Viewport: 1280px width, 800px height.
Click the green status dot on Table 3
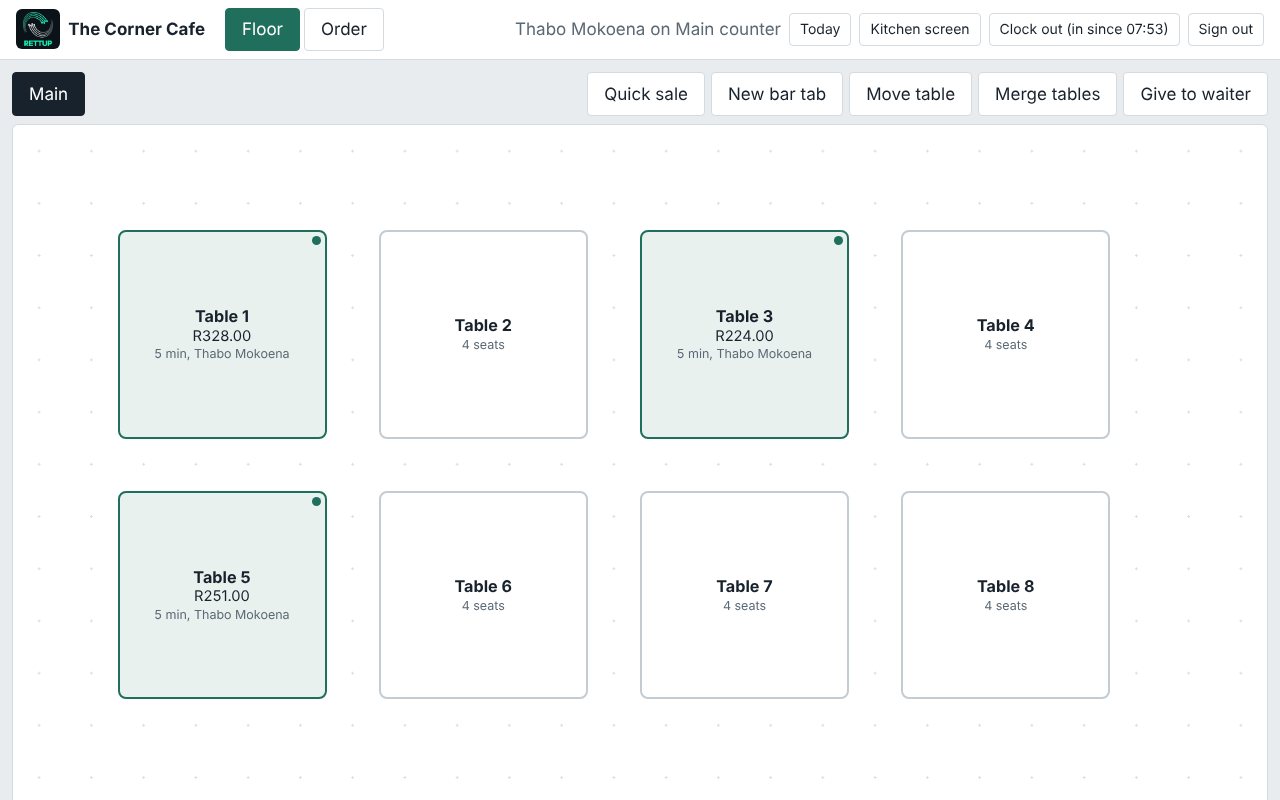(838, 240)
